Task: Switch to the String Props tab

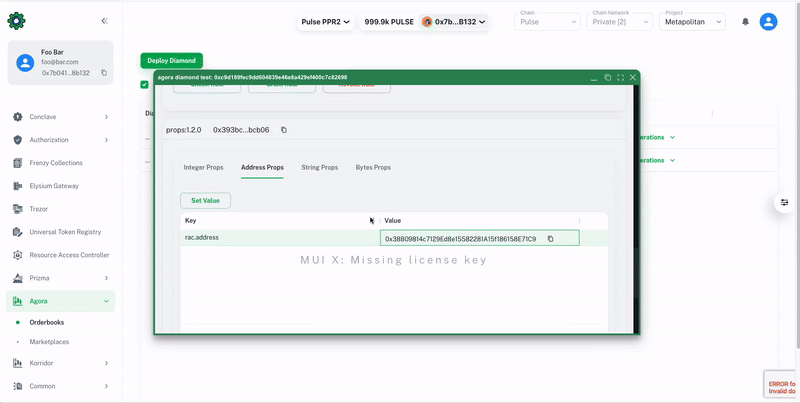Action: (x=319, y=168)
